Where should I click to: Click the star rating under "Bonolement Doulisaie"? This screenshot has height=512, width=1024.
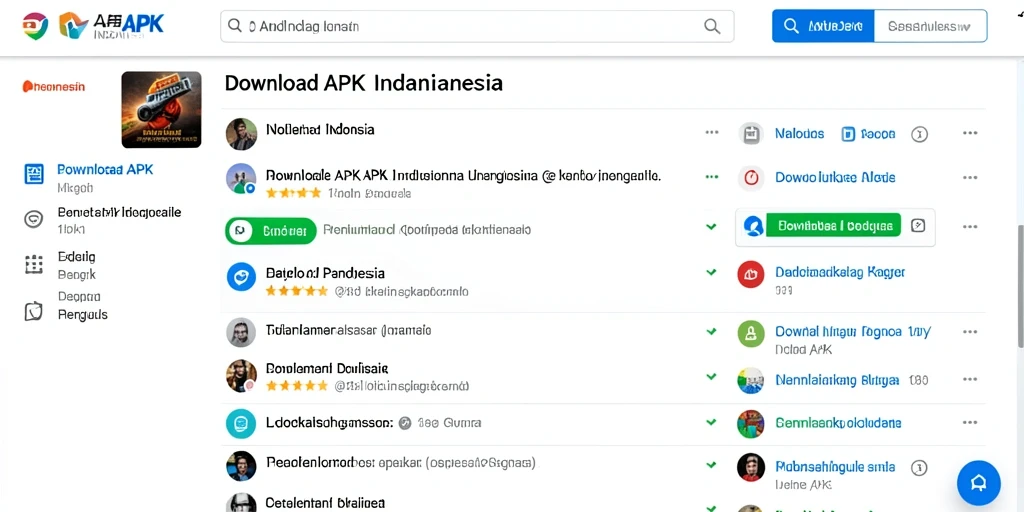pos(296,385)
